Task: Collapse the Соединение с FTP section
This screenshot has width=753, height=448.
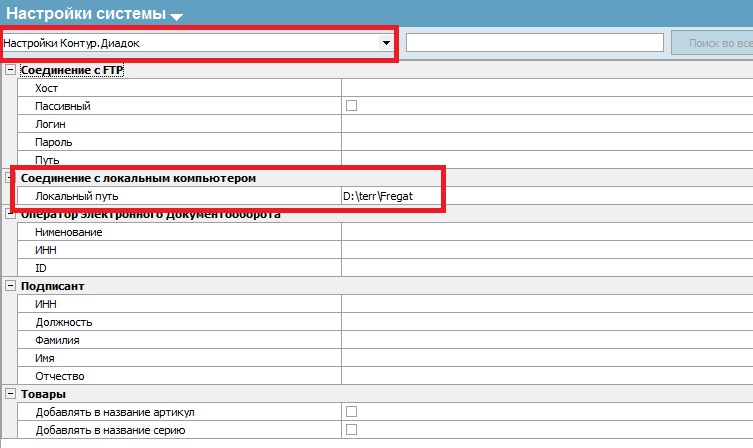Action: 10,70
